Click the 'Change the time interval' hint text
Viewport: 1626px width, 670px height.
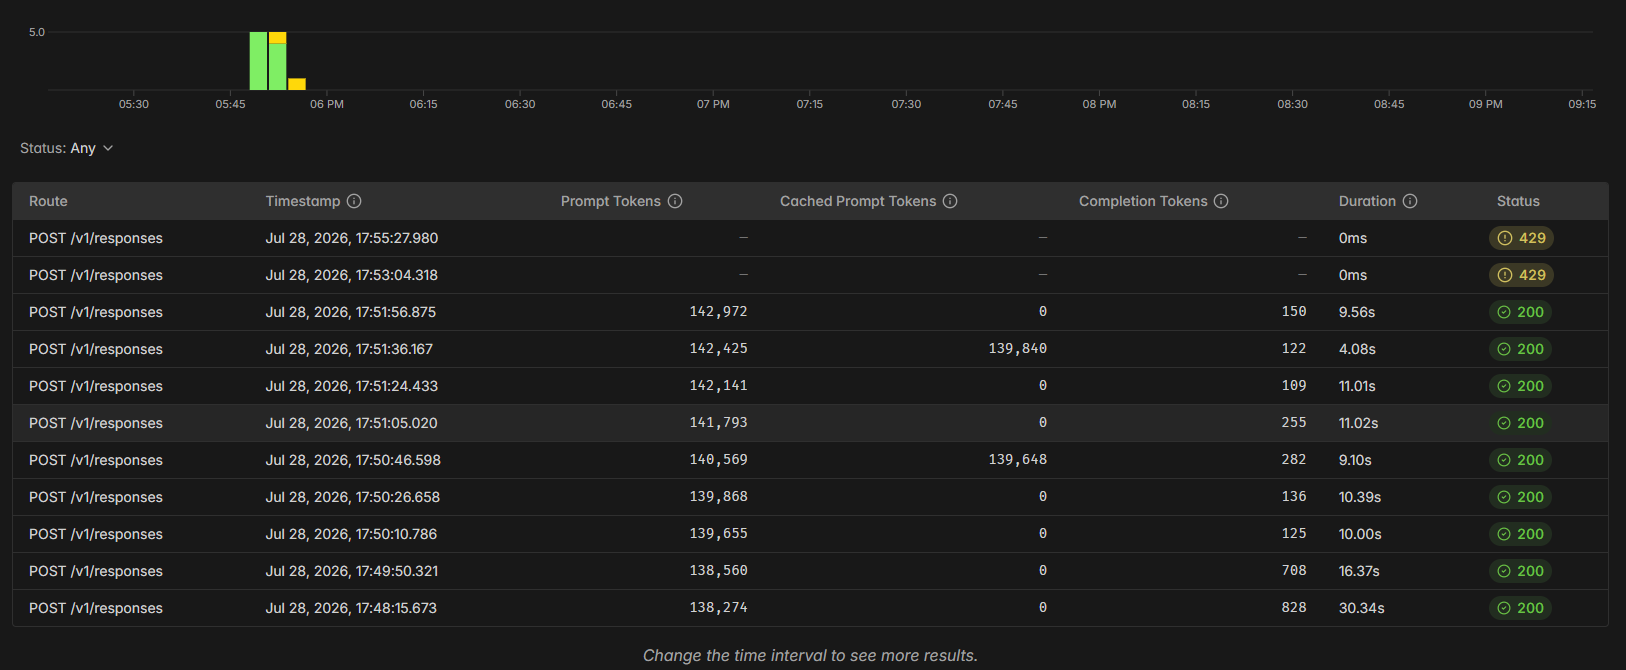[x=810, y=655]
